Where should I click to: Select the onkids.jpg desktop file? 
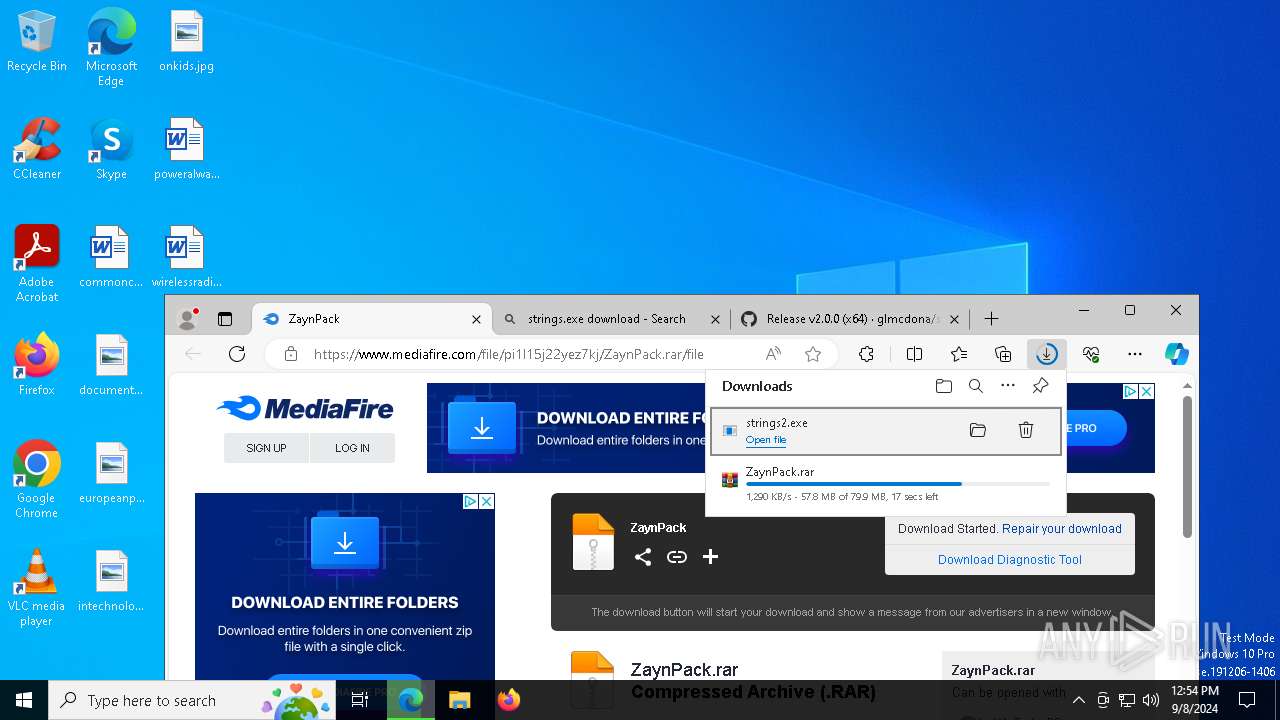pyautogui.click(x=186, y=42)
